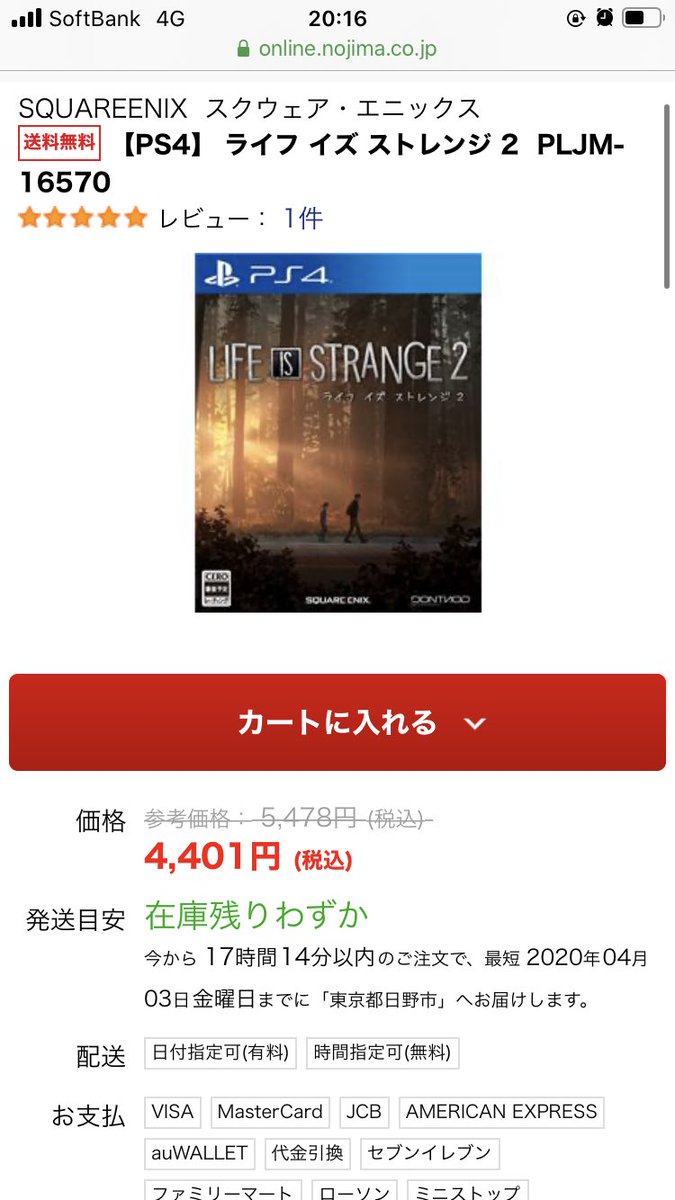Tap the lock icon beside the URL
This screenshot has height=1200, width=675.
click(x=243, y=48)
